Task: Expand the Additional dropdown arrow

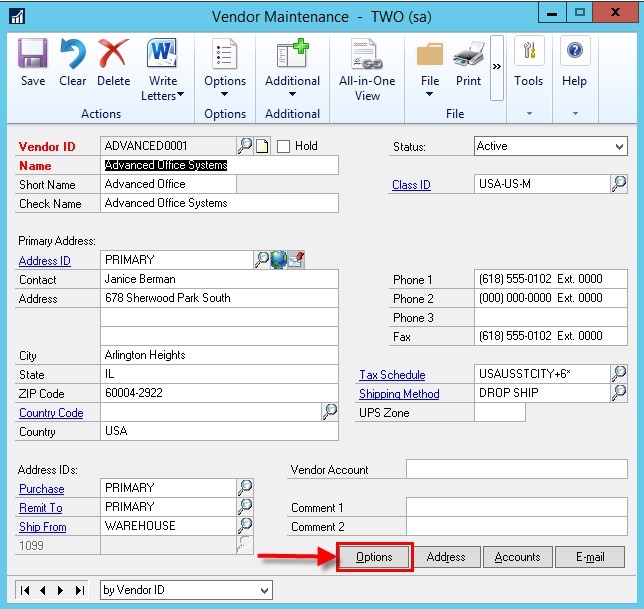Action: (x=292, y=94)
